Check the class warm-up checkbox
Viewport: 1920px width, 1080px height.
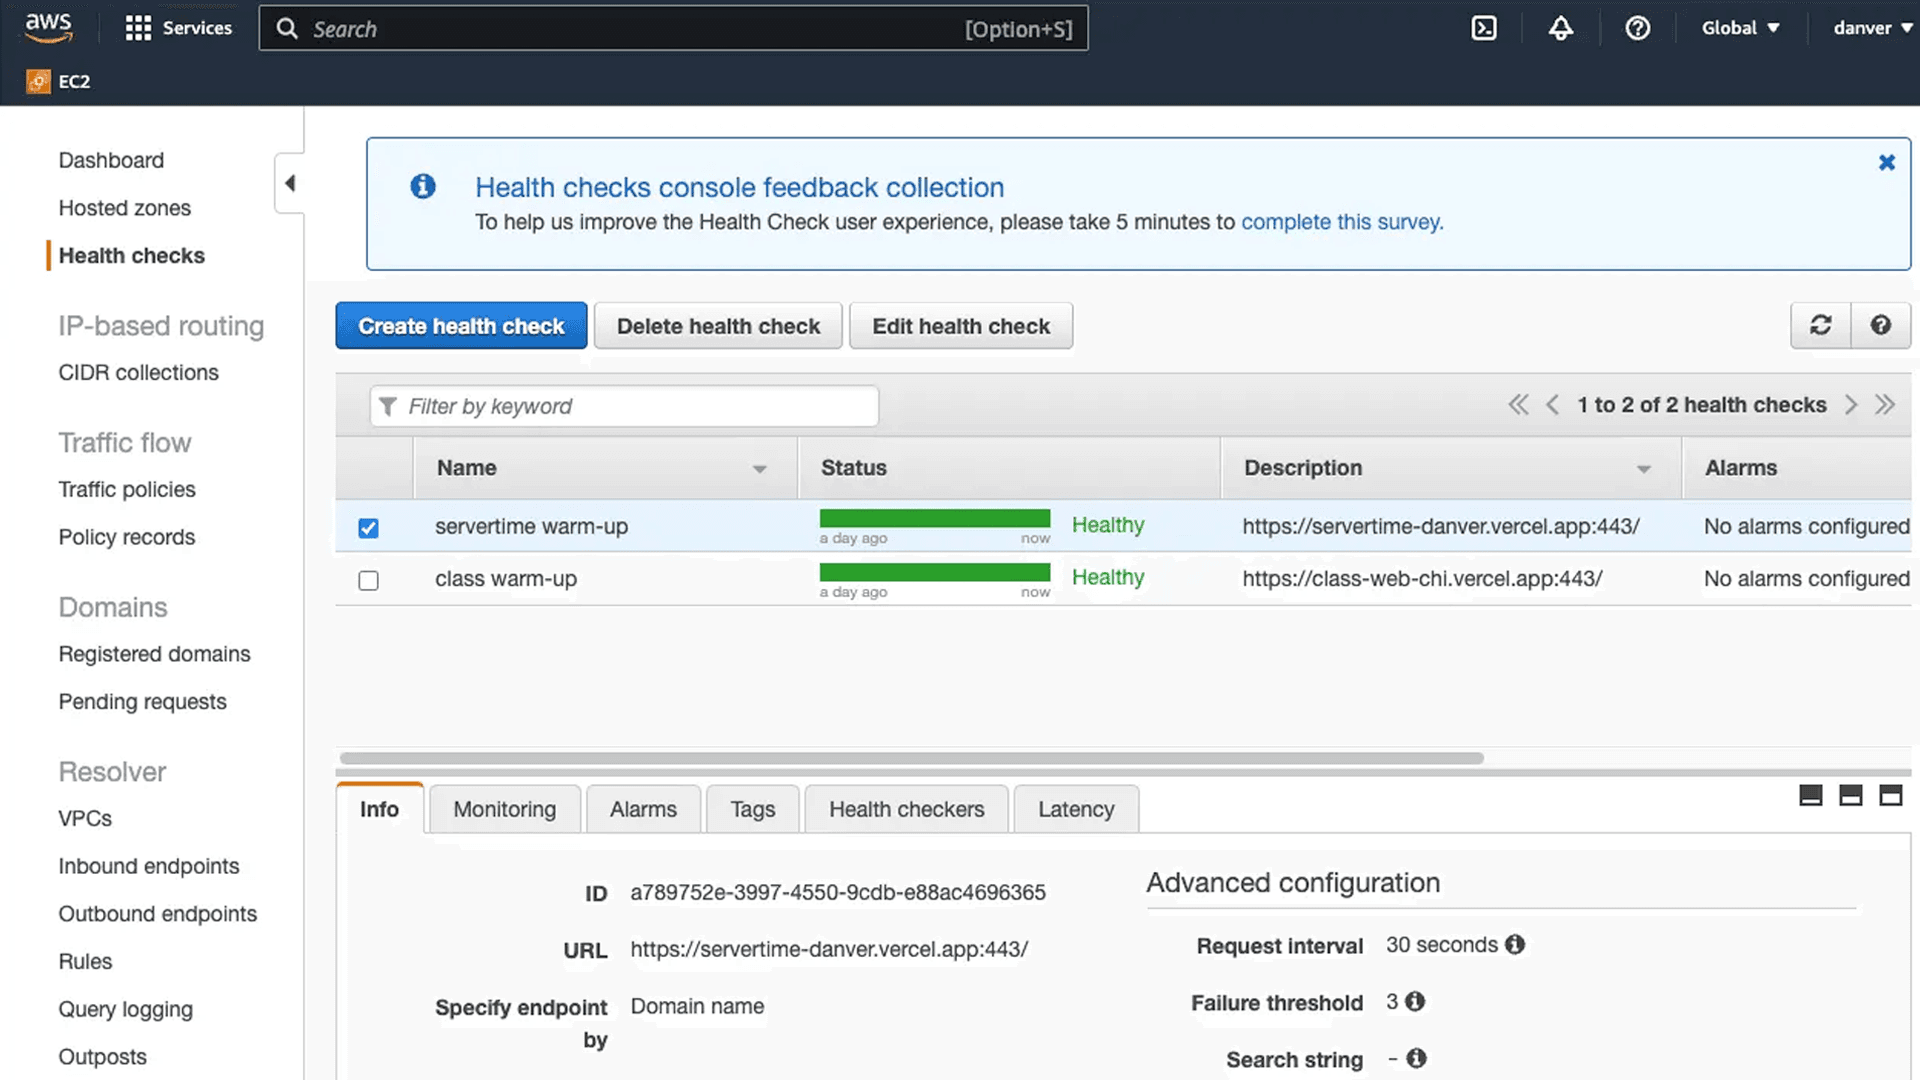(x=368, y=580)
